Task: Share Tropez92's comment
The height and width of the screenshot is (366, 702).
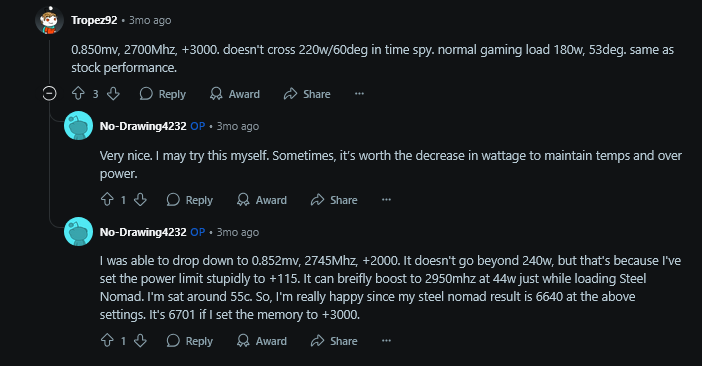Action: [x=307, y=94]
